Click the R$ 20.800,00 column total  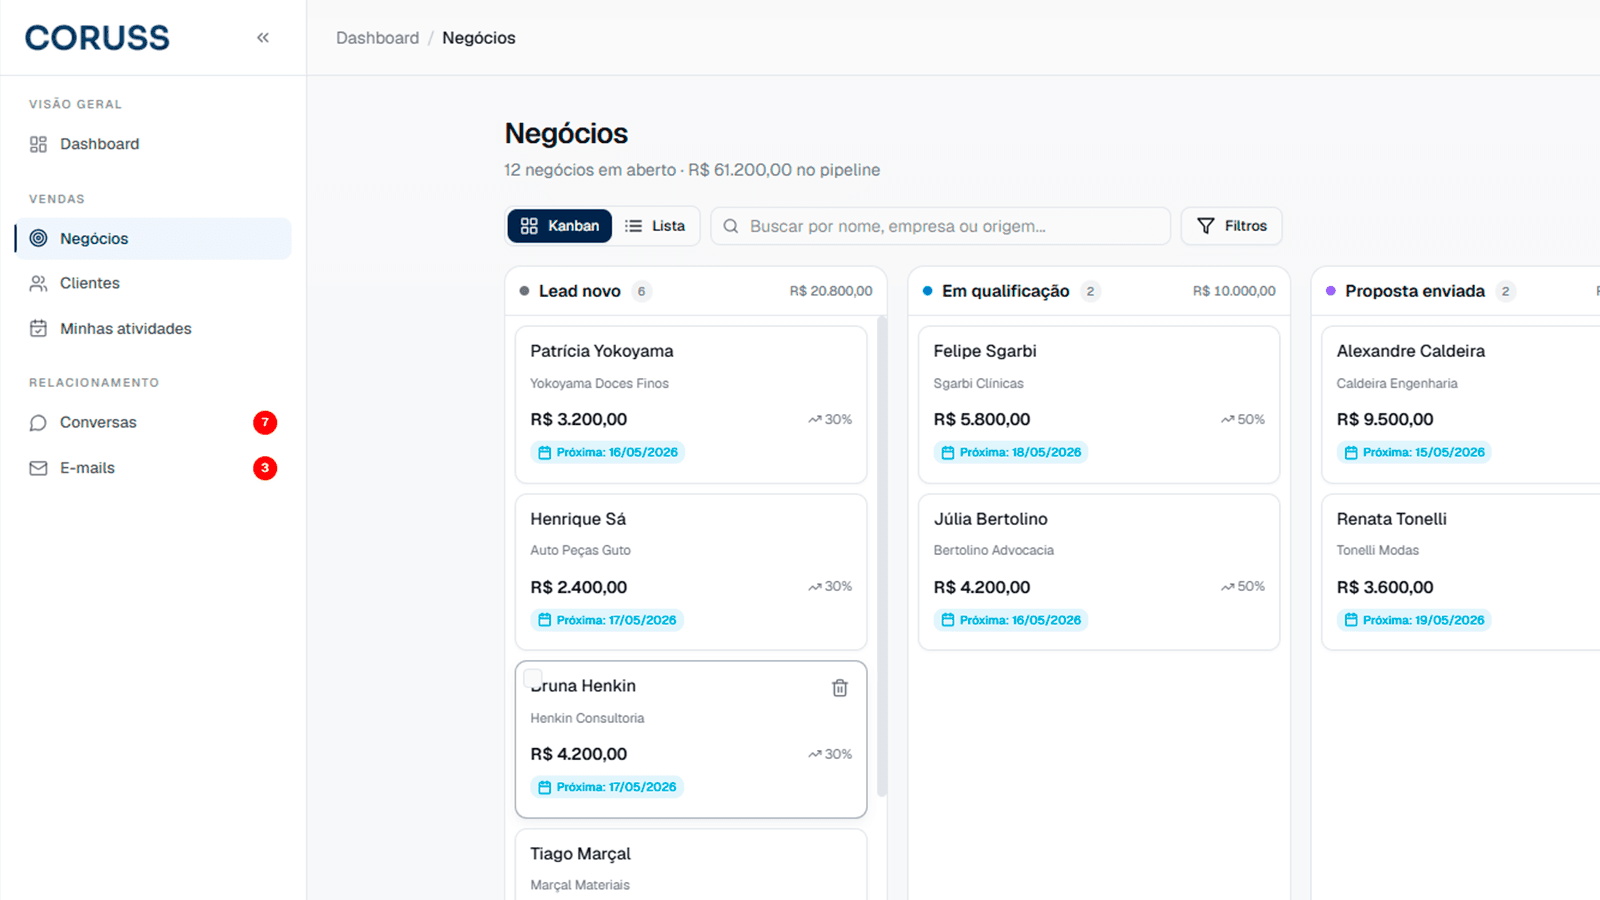click(831, 291)
